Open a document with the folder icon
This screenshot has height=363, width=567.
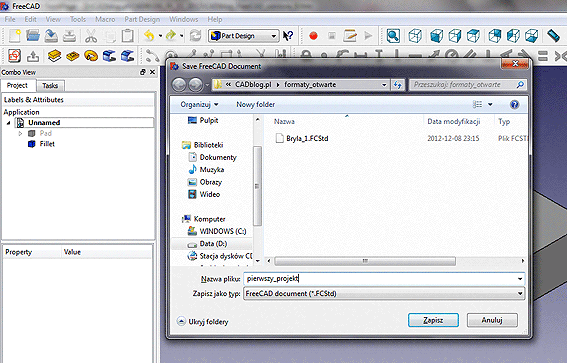(33, 36)
